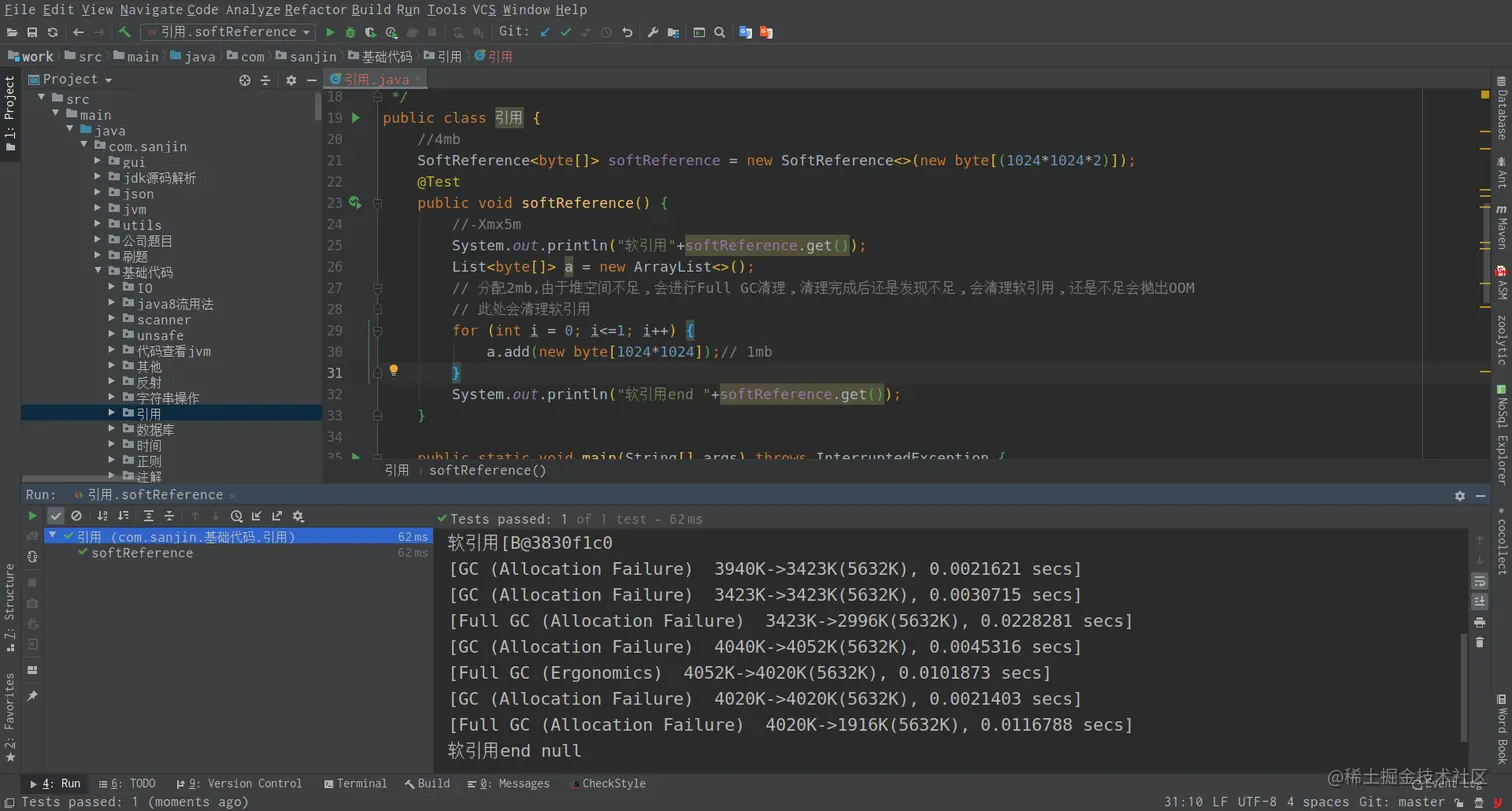Click the Git Commit checkmark icon
Image resolution: width=1512 pixels, height=811 pixels.
click(x=565, y=32)
